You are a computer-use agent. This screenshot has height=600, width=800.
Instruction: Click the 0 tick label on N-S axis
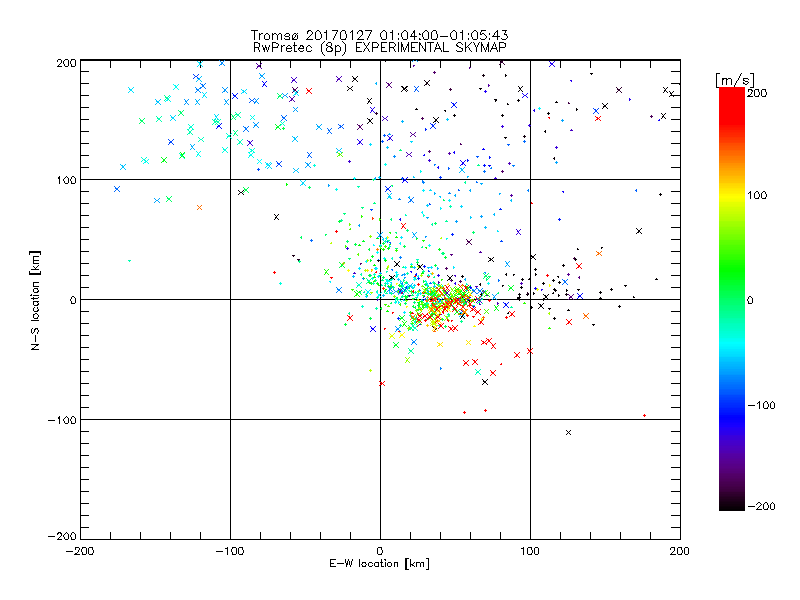coord(73,300)
